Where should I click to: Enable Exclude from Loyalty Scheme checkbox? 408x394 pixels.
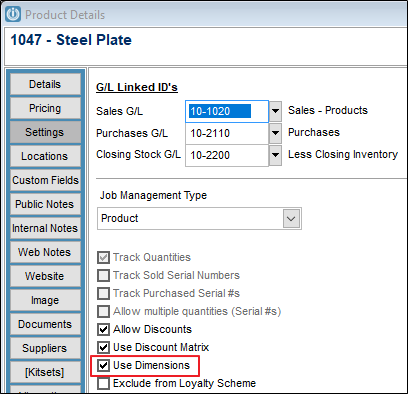pos(103,383)
